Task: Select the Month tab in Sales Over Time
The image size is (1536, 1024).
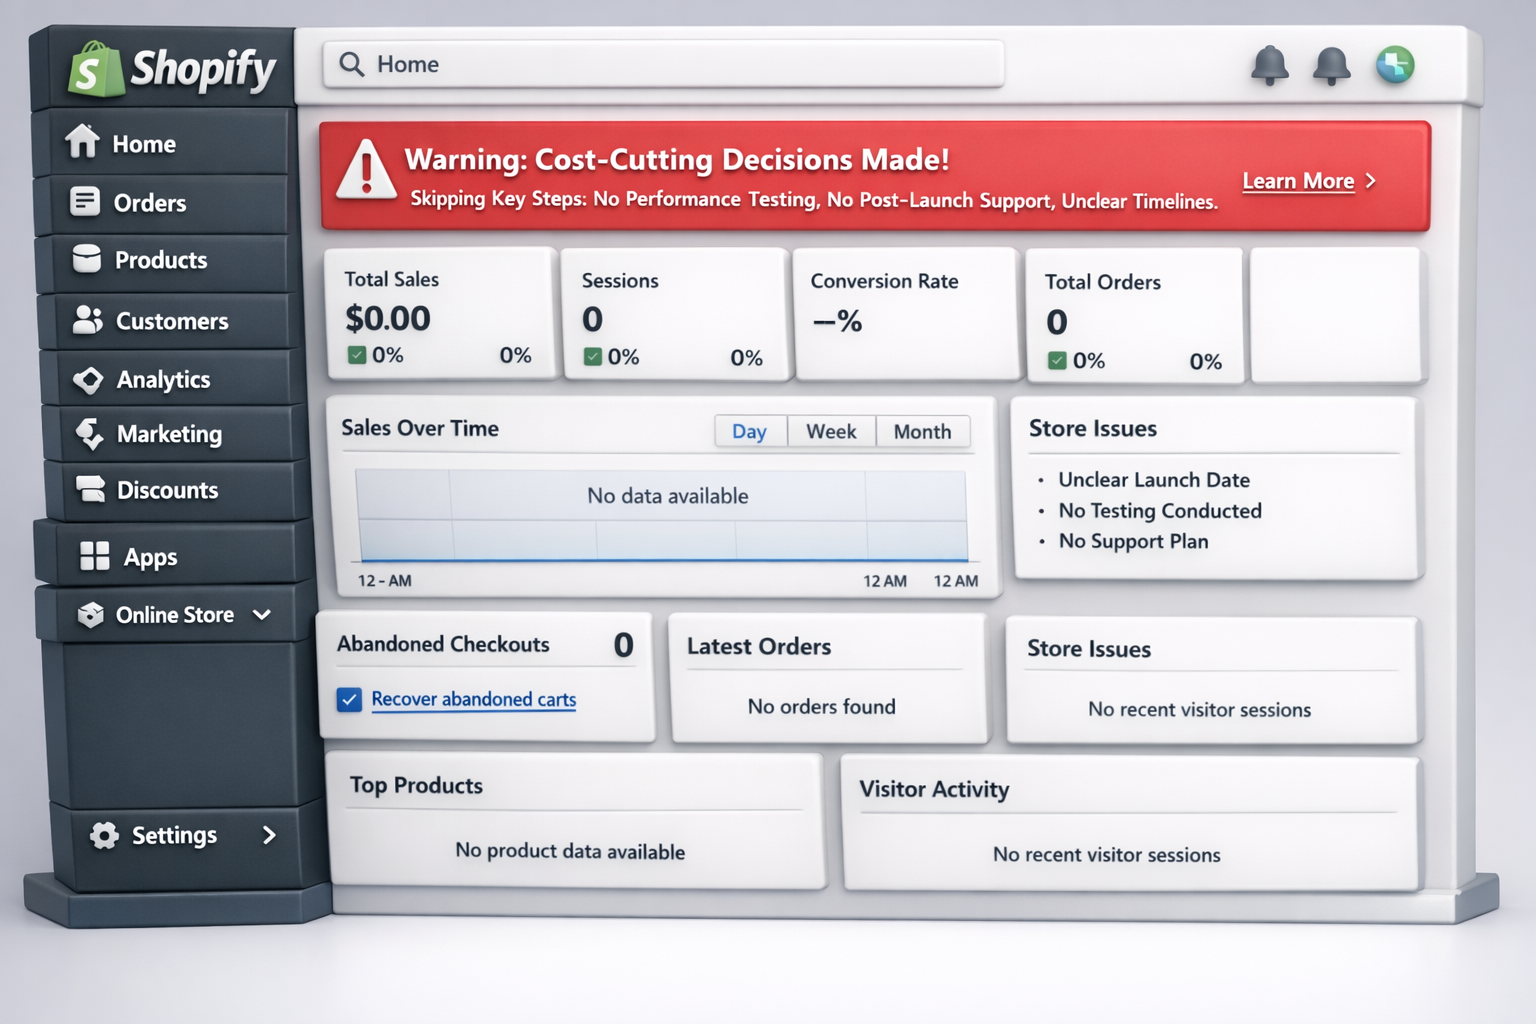Action: coord(922,431)
